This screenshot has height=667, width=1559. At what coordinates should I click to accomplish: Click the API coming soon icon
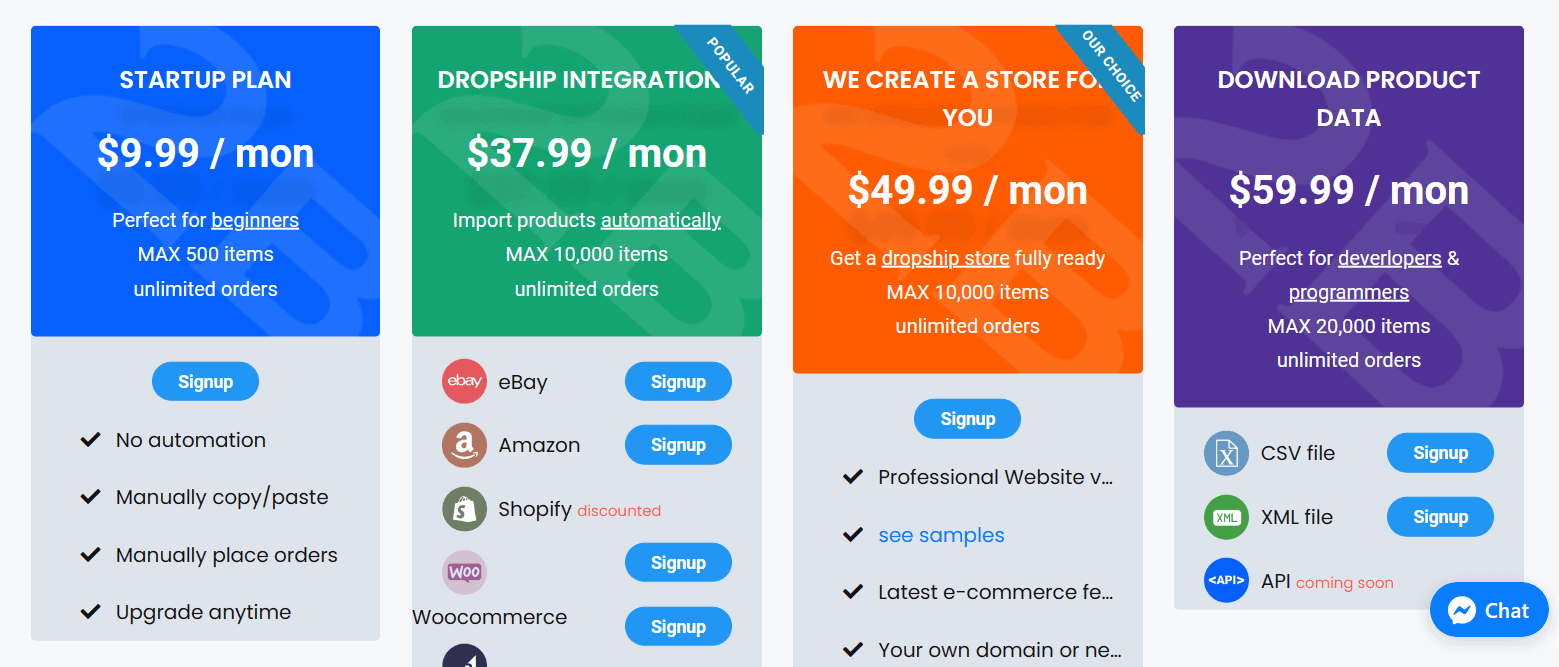1226,580
